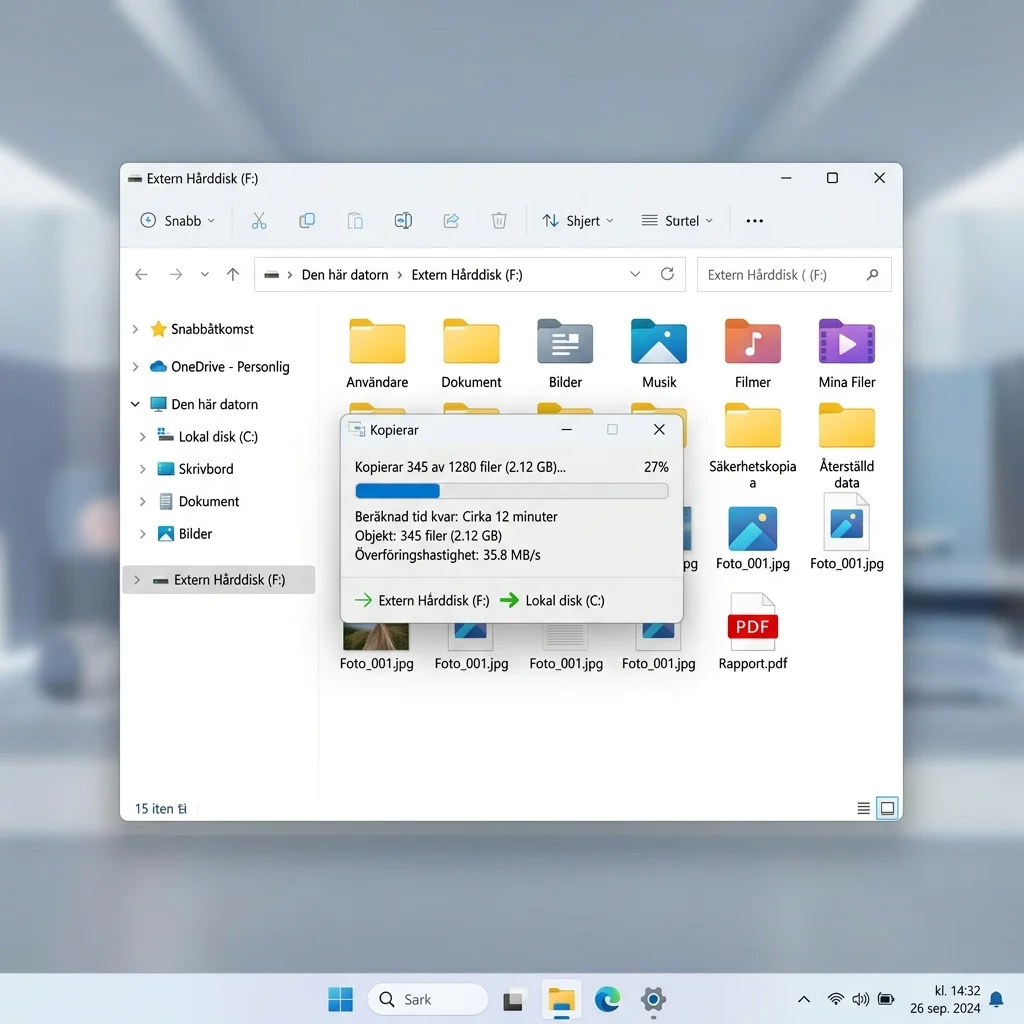Expand OneDrive - Personlig tree node

[135, 367]
